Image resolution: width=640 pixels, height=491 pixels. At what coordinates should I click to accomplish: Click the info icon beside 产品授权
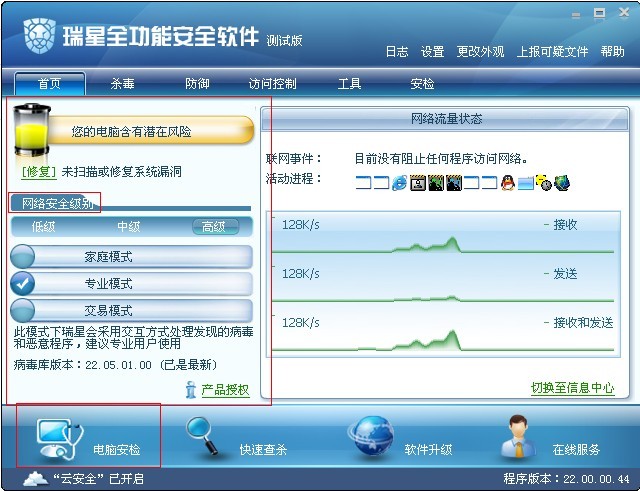click(x=191, y=390)
